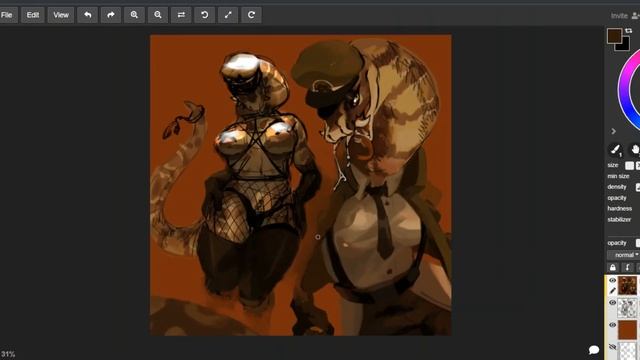Select the black background color swatch
Screen dimensions: 640x360
coord(625,46)
